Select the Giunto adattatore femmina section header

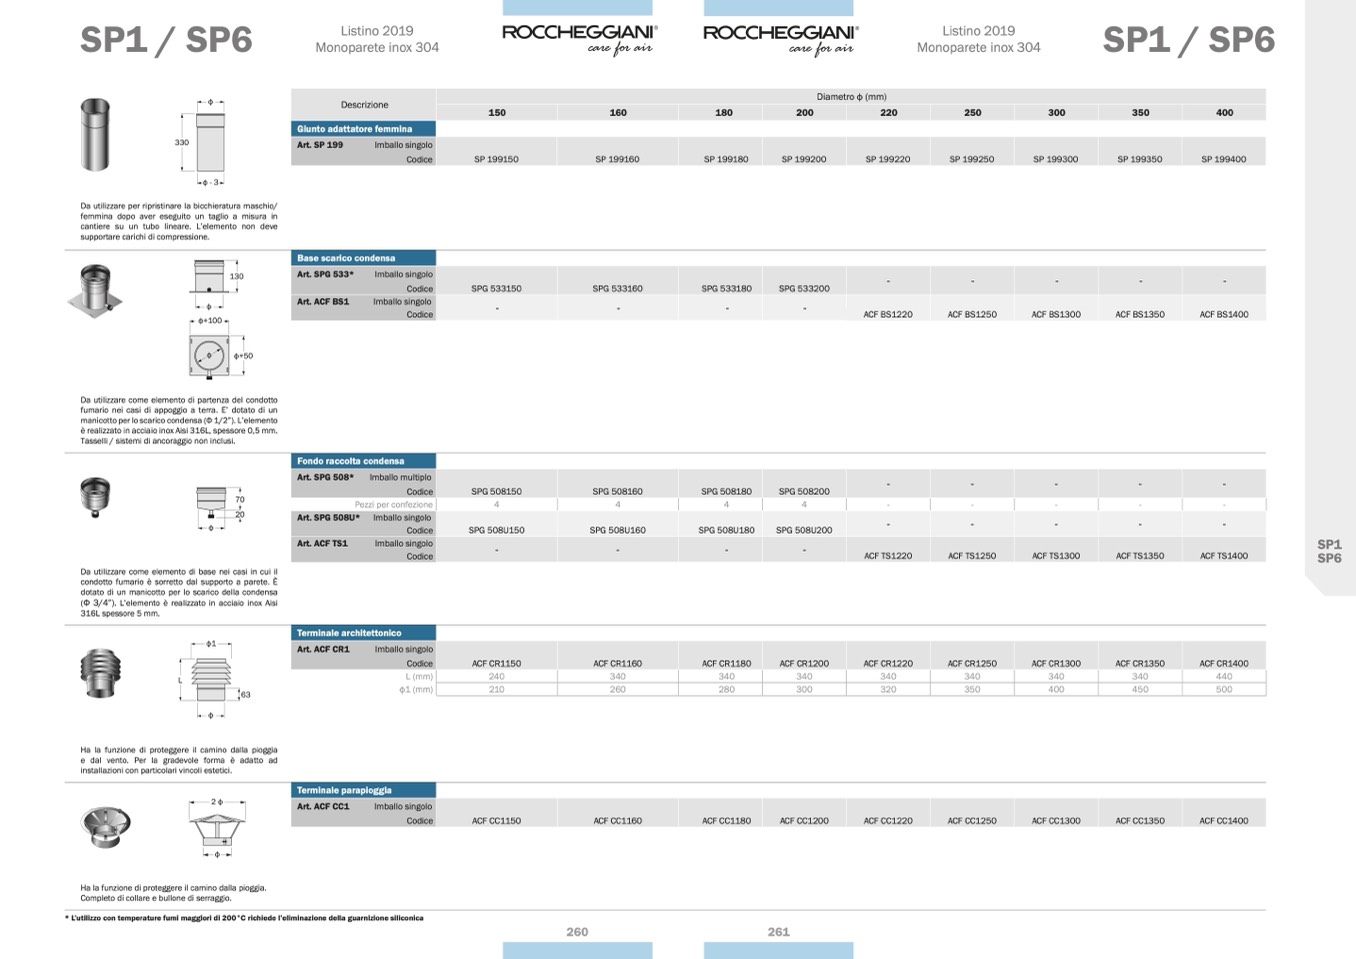pos(363,129)
